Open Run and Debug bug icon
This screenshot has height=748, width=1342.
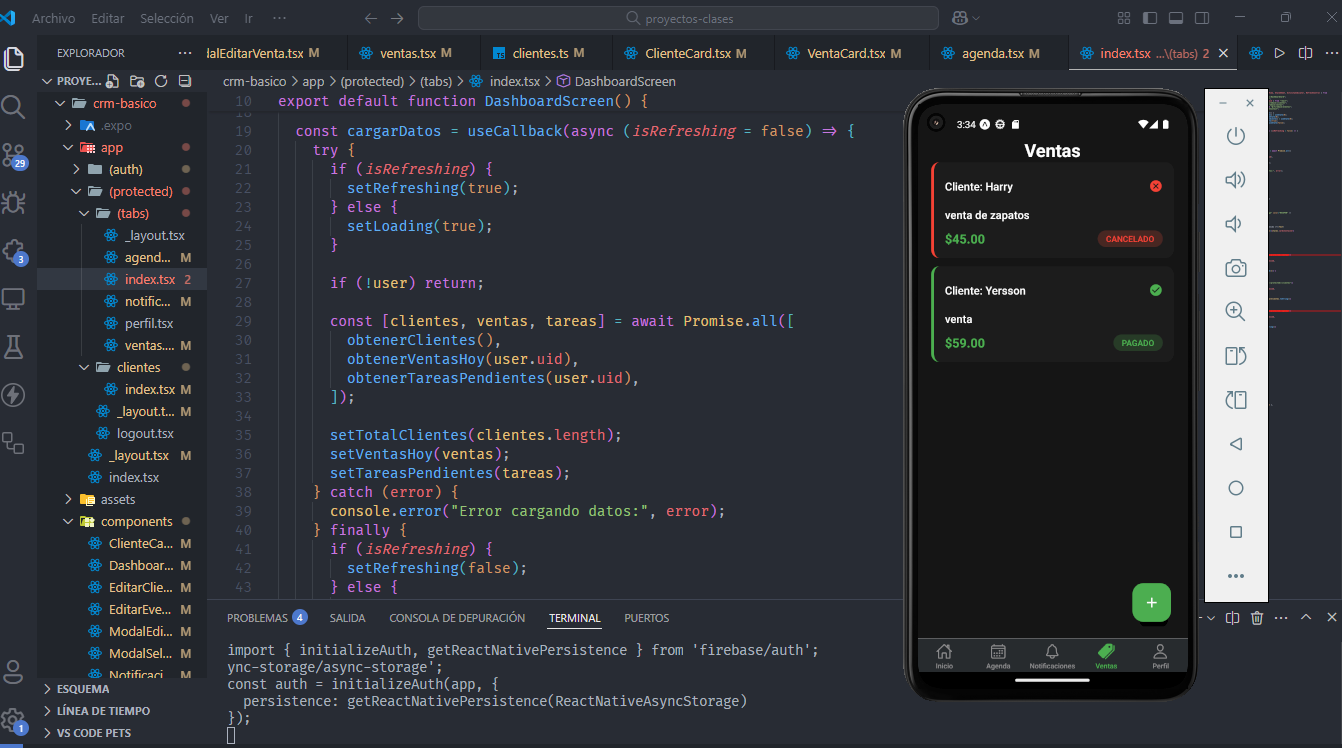14,203
